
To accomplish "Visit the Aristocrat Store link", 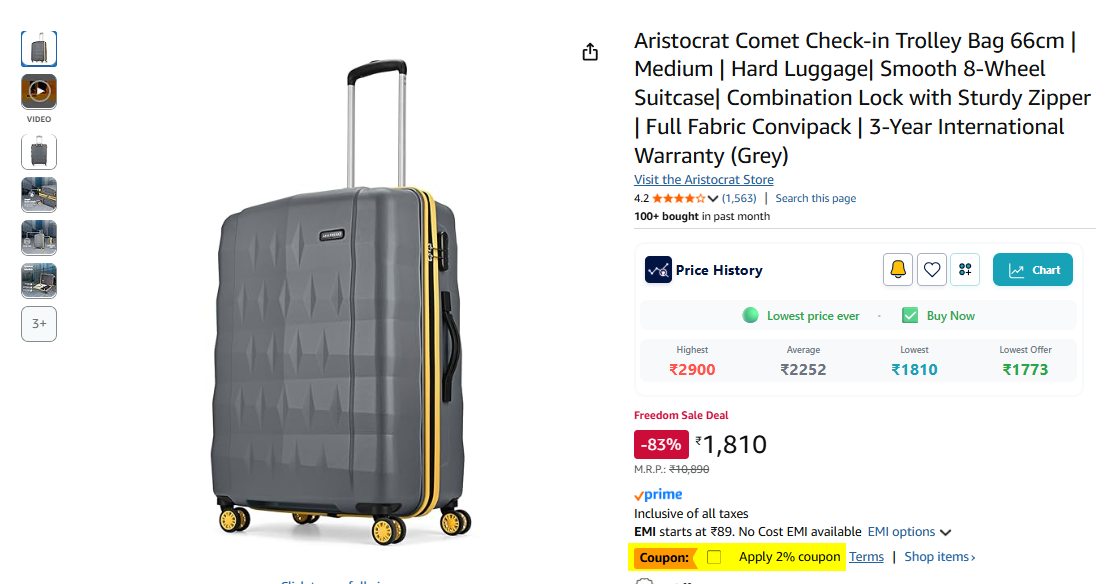I will (704, 180).
